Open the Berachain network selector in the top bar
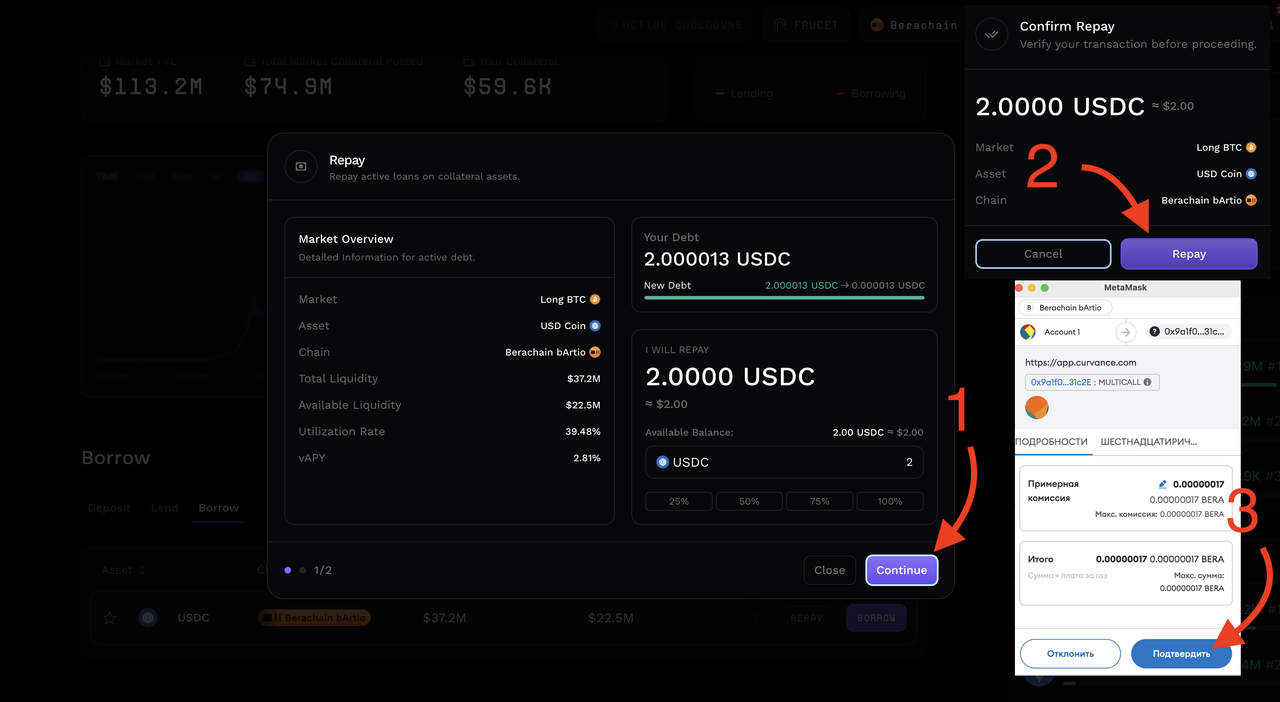 click(912, 25)
